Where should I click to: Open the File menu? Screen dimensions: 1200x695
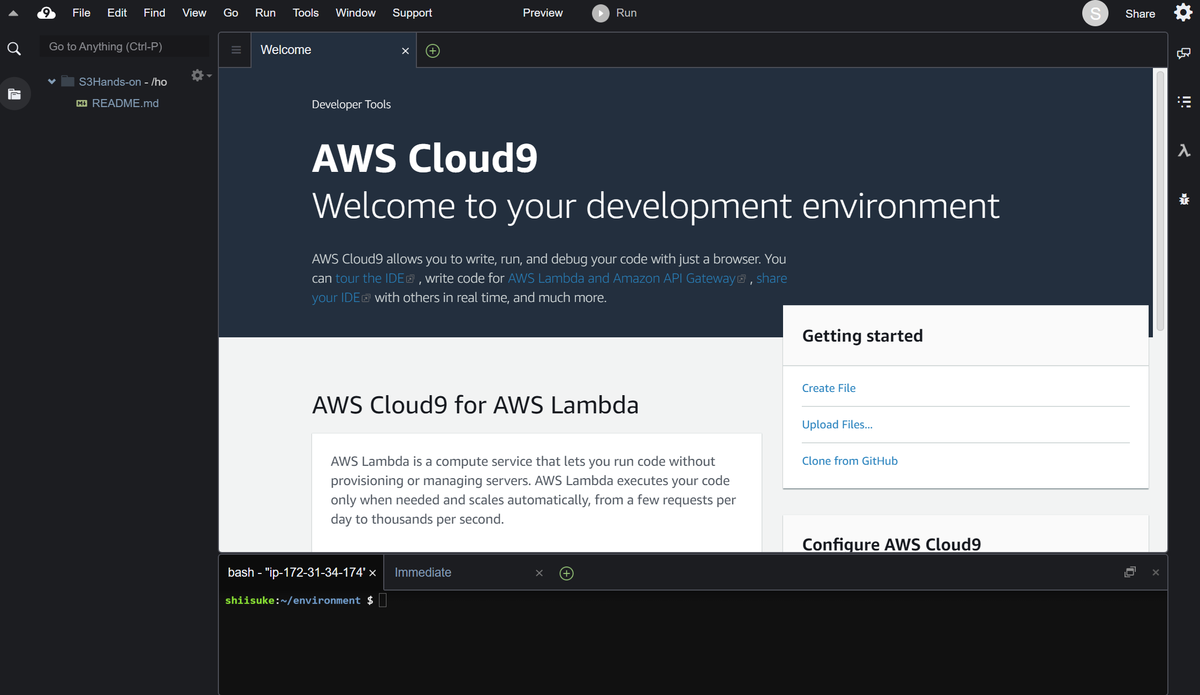click(81, 13)
